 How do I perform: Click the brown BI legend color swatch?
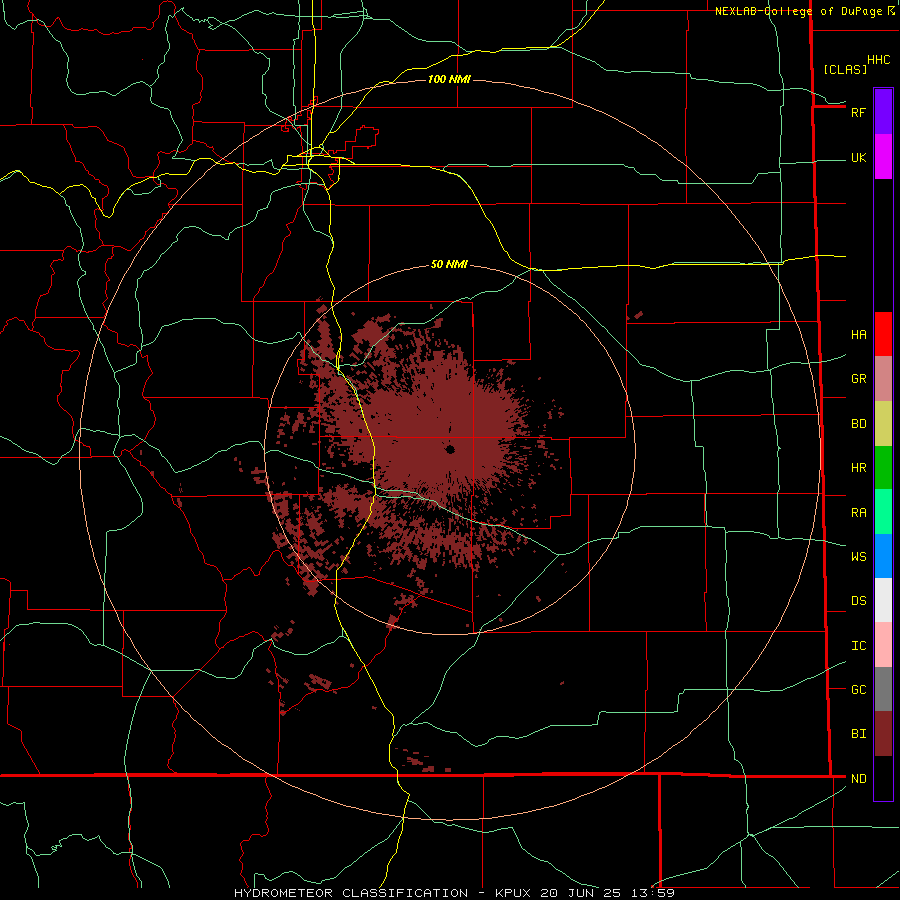[x=883, y=734]
